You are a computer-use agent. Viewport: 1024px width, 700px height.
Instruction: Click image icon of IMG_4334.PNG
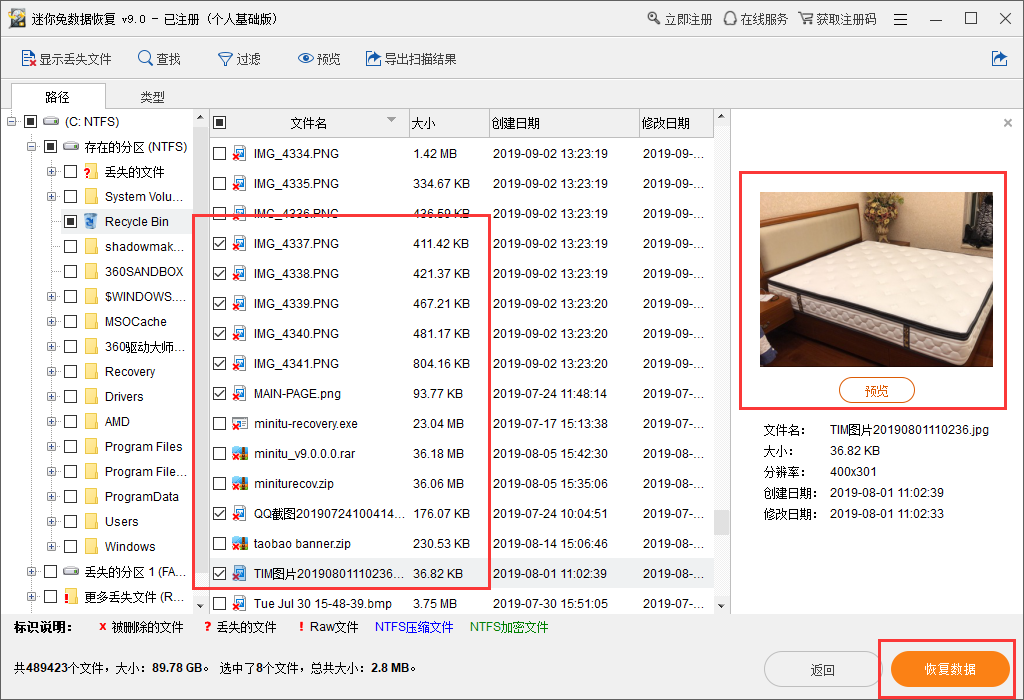tap(240, 153)
